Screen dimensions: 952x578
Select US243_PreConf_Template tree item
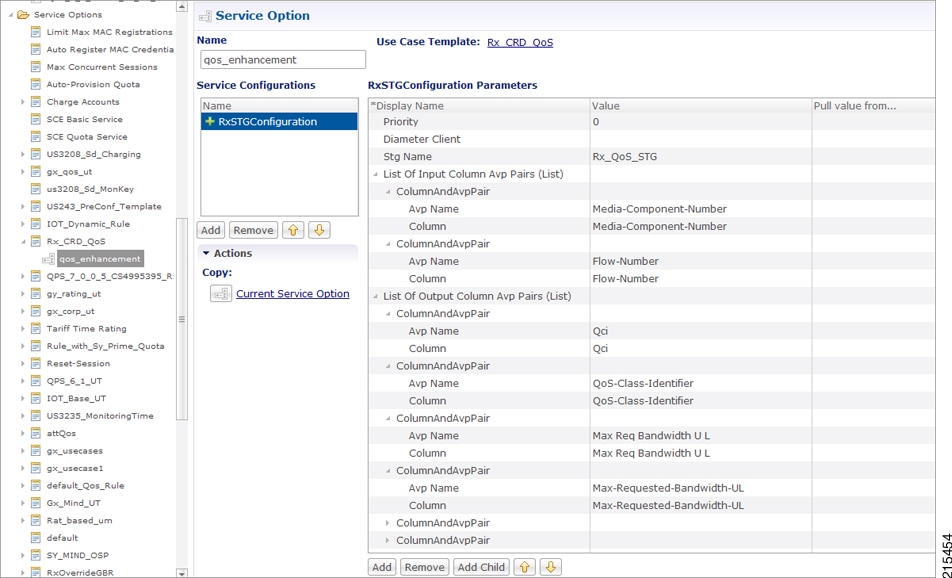[104, 206]
